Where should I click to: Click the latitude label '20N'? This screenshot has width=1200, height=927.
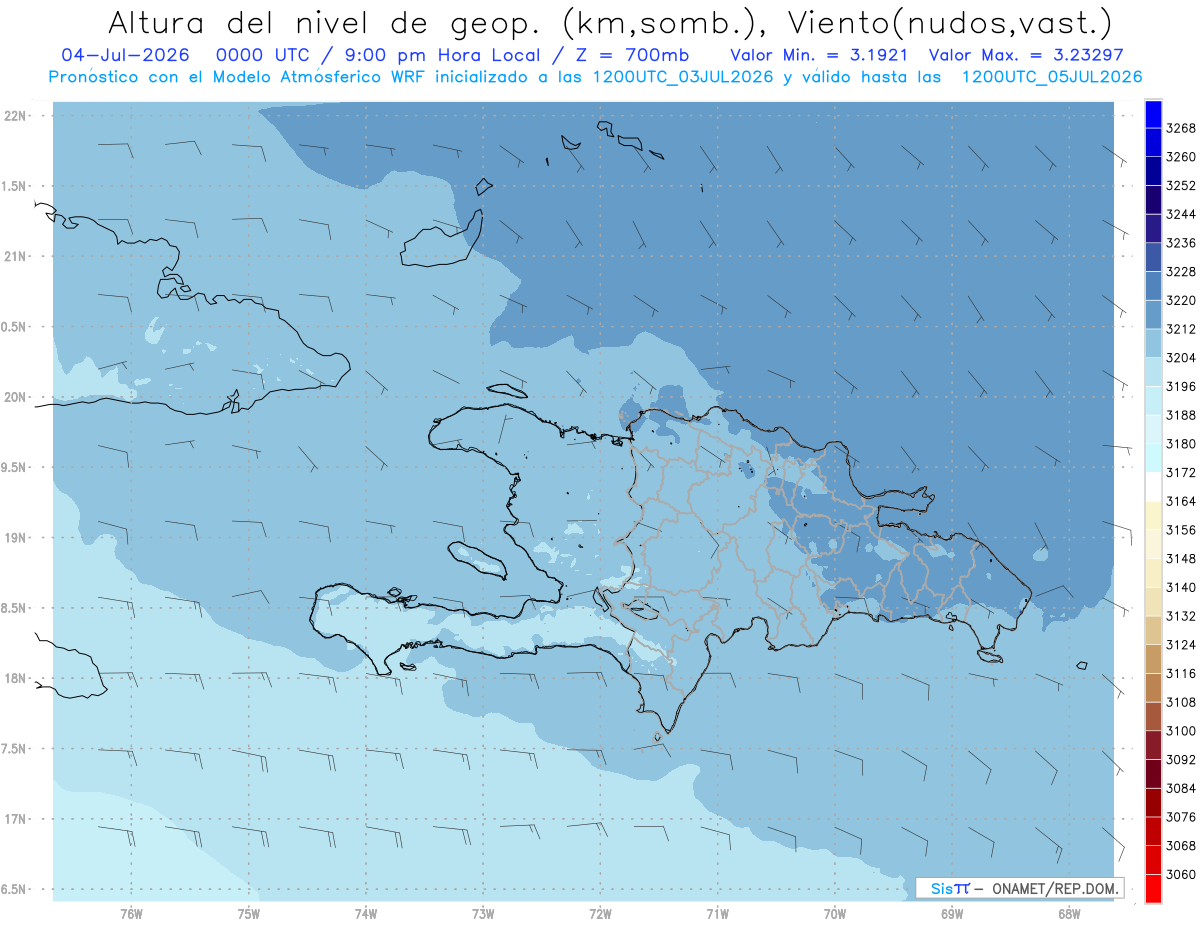(x=15, y=397)
